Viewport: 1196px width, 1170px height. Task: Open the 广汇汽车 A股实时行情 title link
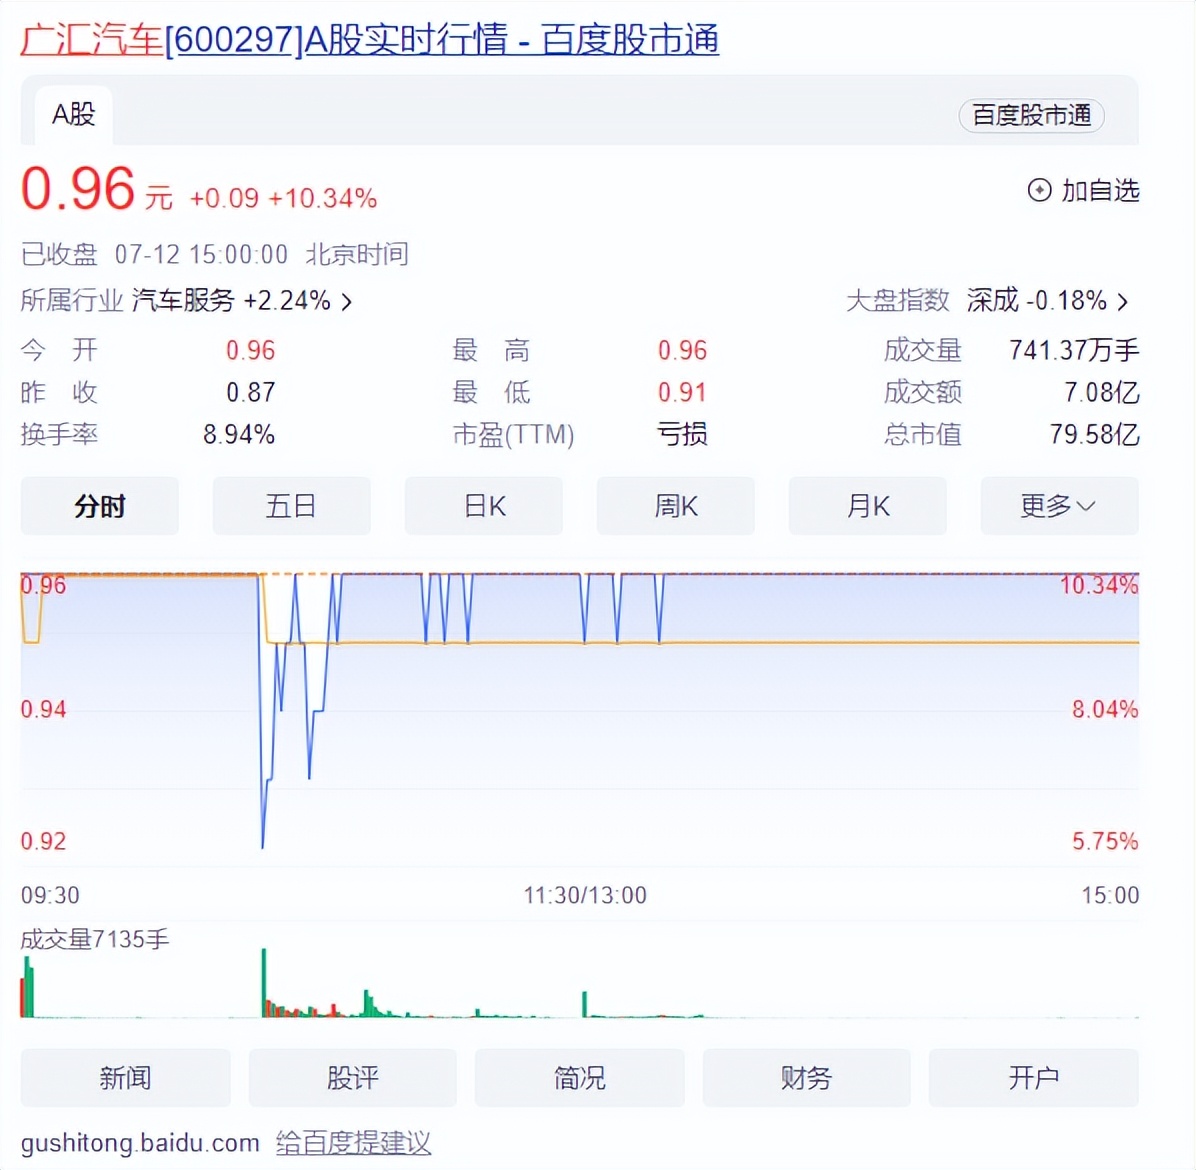click(x=369, y=40)
